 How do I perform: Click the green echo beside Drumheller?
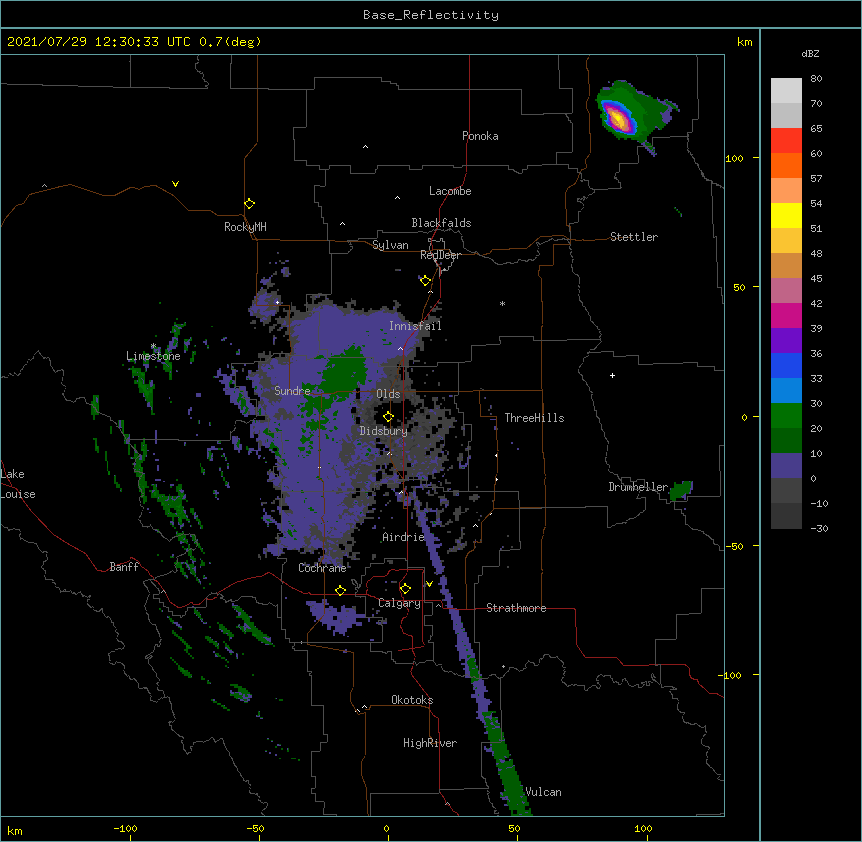pyautogui.click(x=681, y=490)
